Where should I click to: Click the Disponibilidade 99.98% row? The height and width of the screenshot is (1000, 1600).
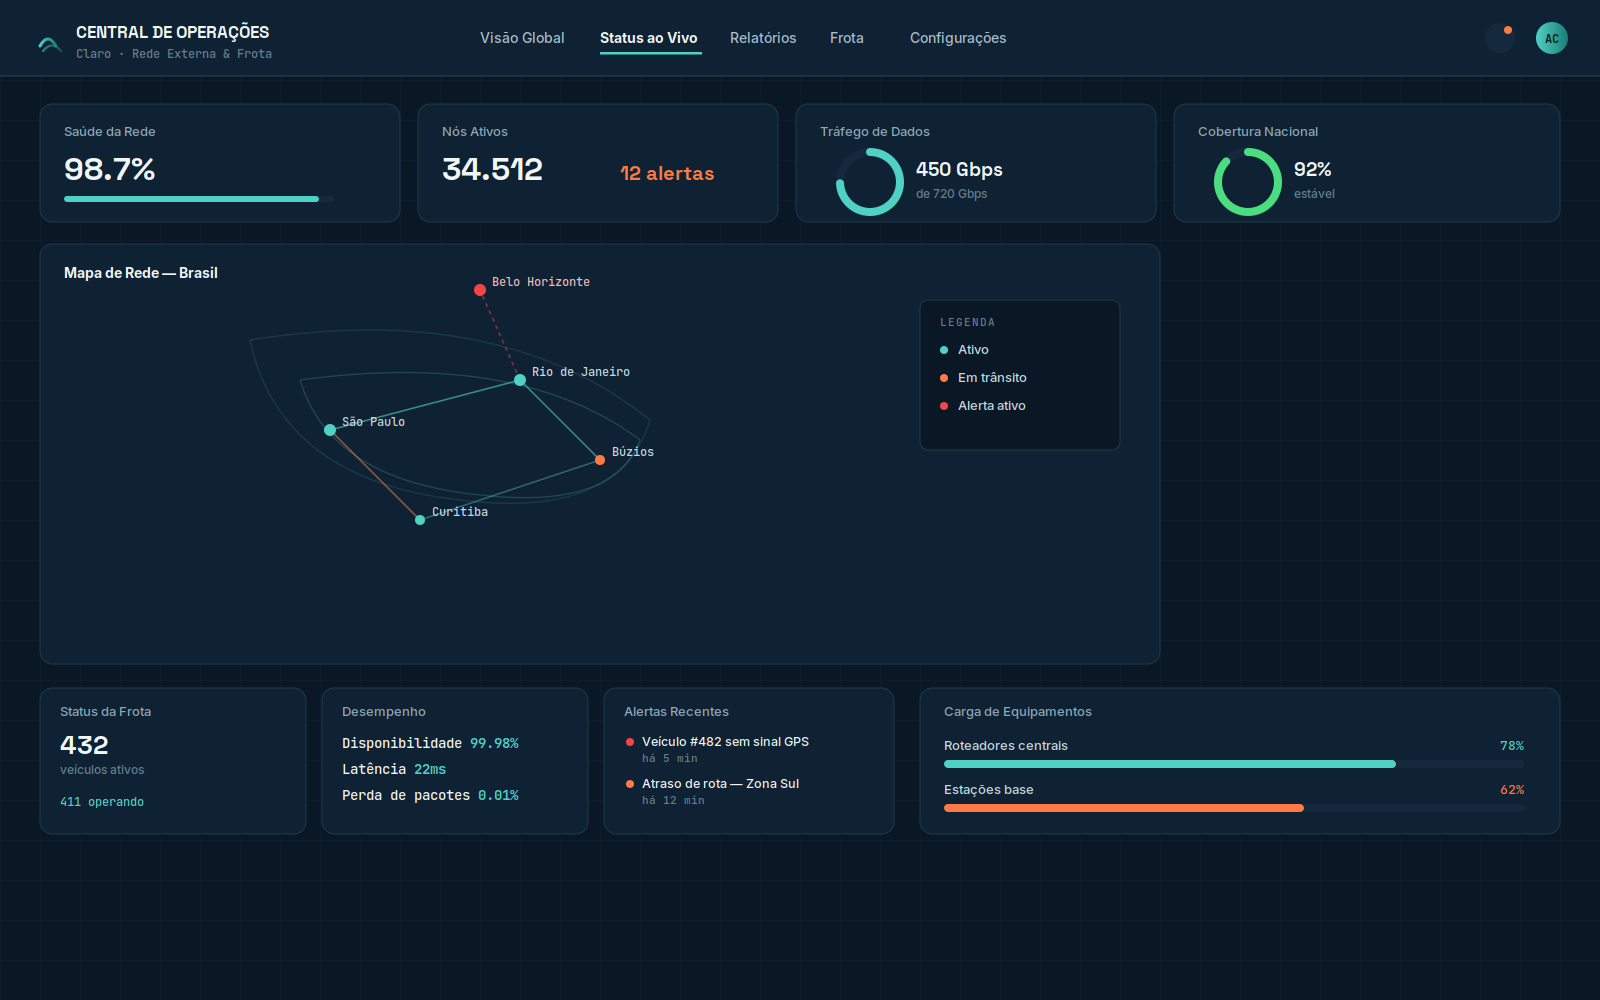430,743
